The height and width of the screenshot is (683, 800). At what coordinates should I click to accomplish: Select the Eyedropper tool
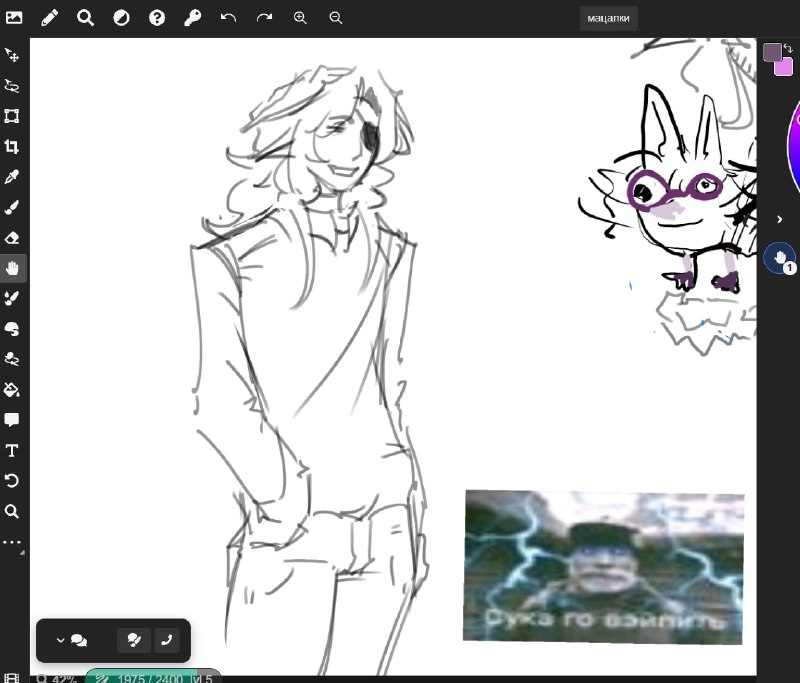pos(12,177)
